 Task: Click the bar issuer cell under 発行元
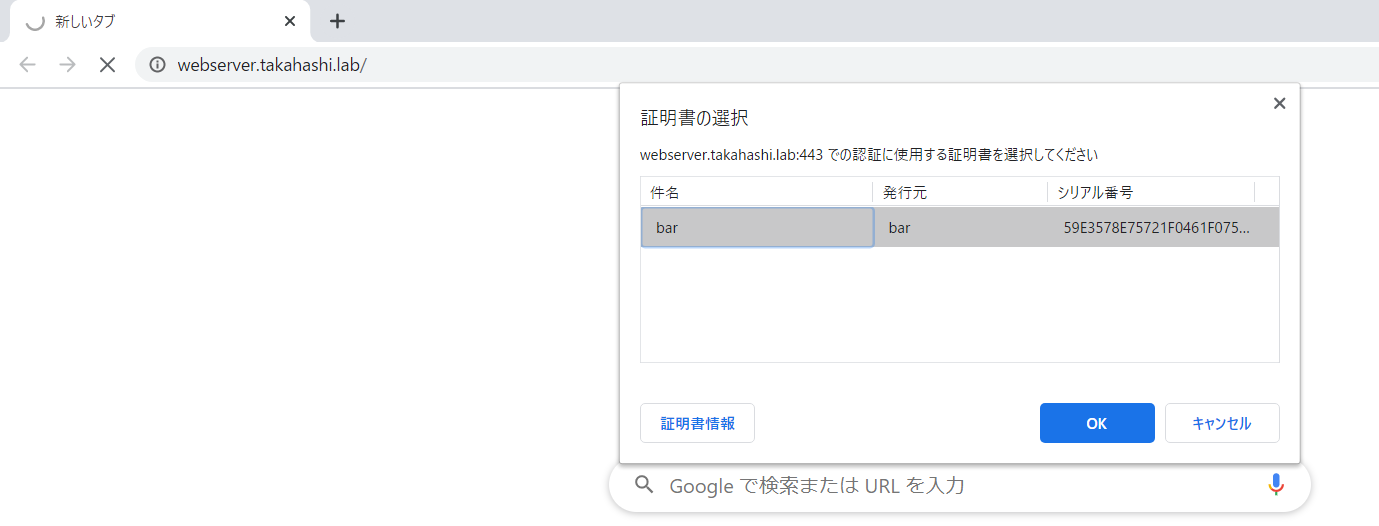[x=960, y=227]
